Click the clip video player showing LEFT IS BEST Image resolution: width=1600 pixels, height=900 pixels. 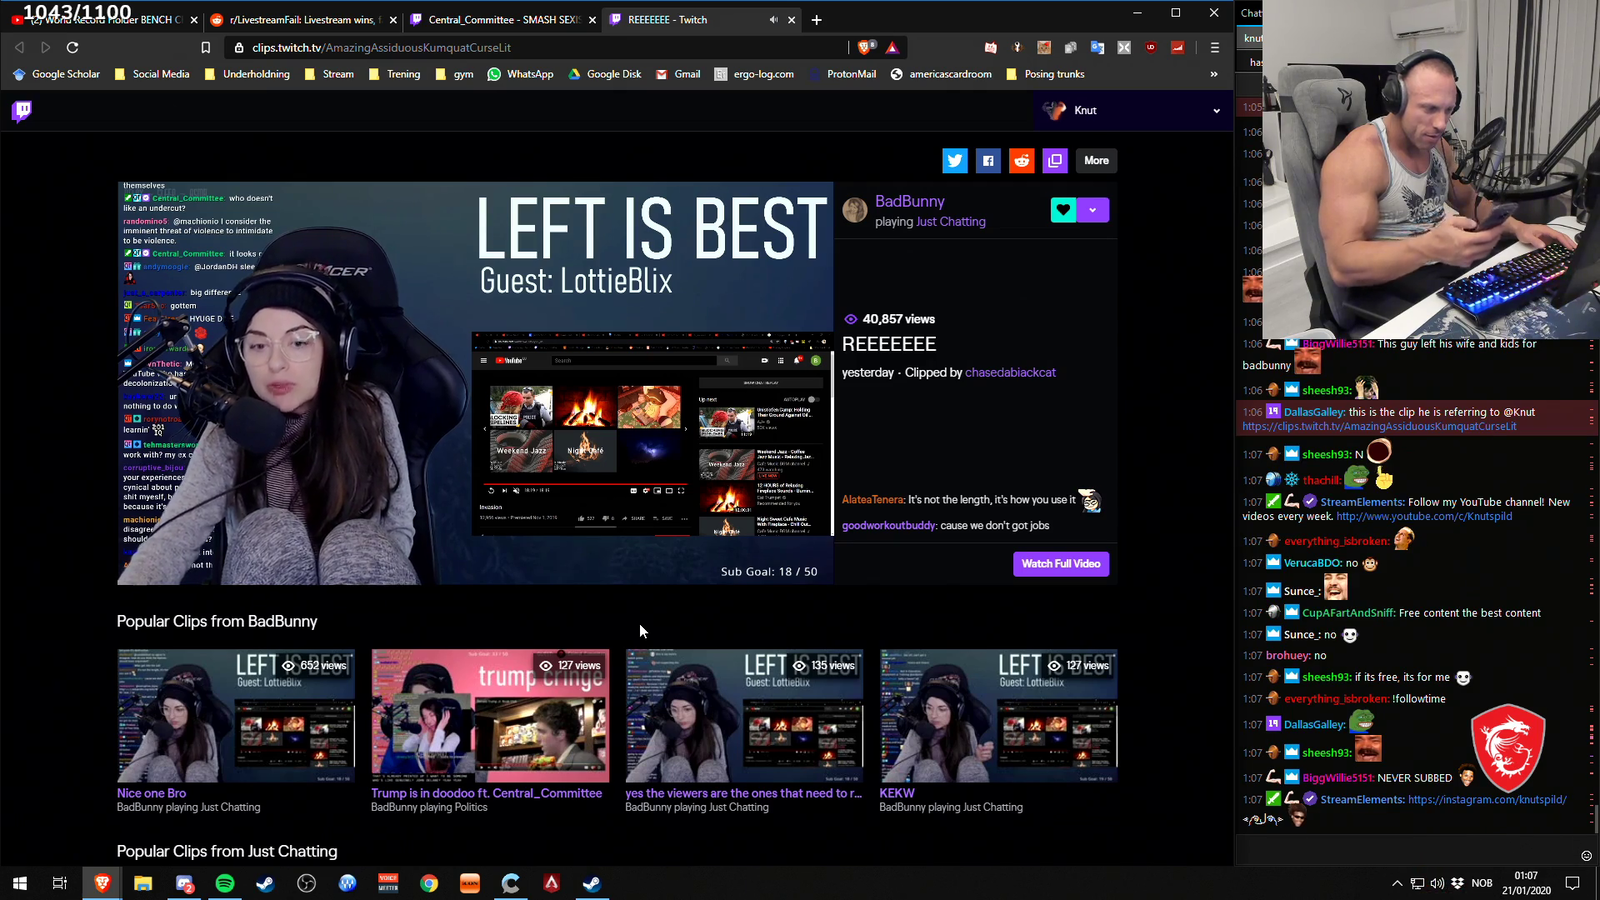click(475, 383)
